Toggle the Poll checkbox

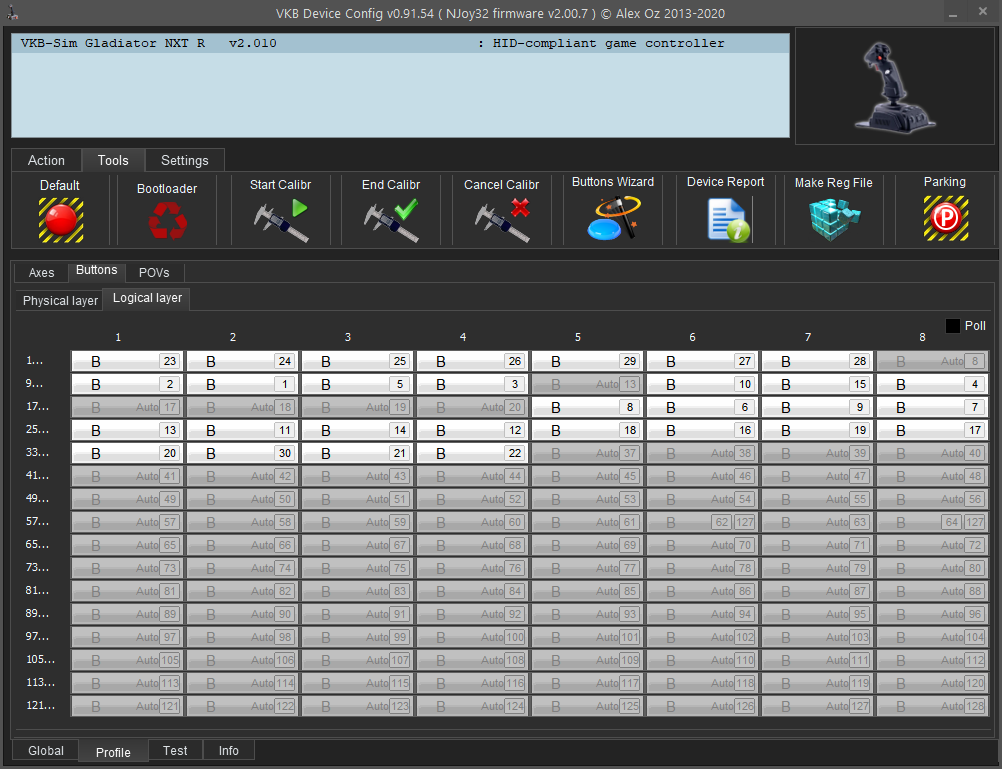tap(952, 326)
